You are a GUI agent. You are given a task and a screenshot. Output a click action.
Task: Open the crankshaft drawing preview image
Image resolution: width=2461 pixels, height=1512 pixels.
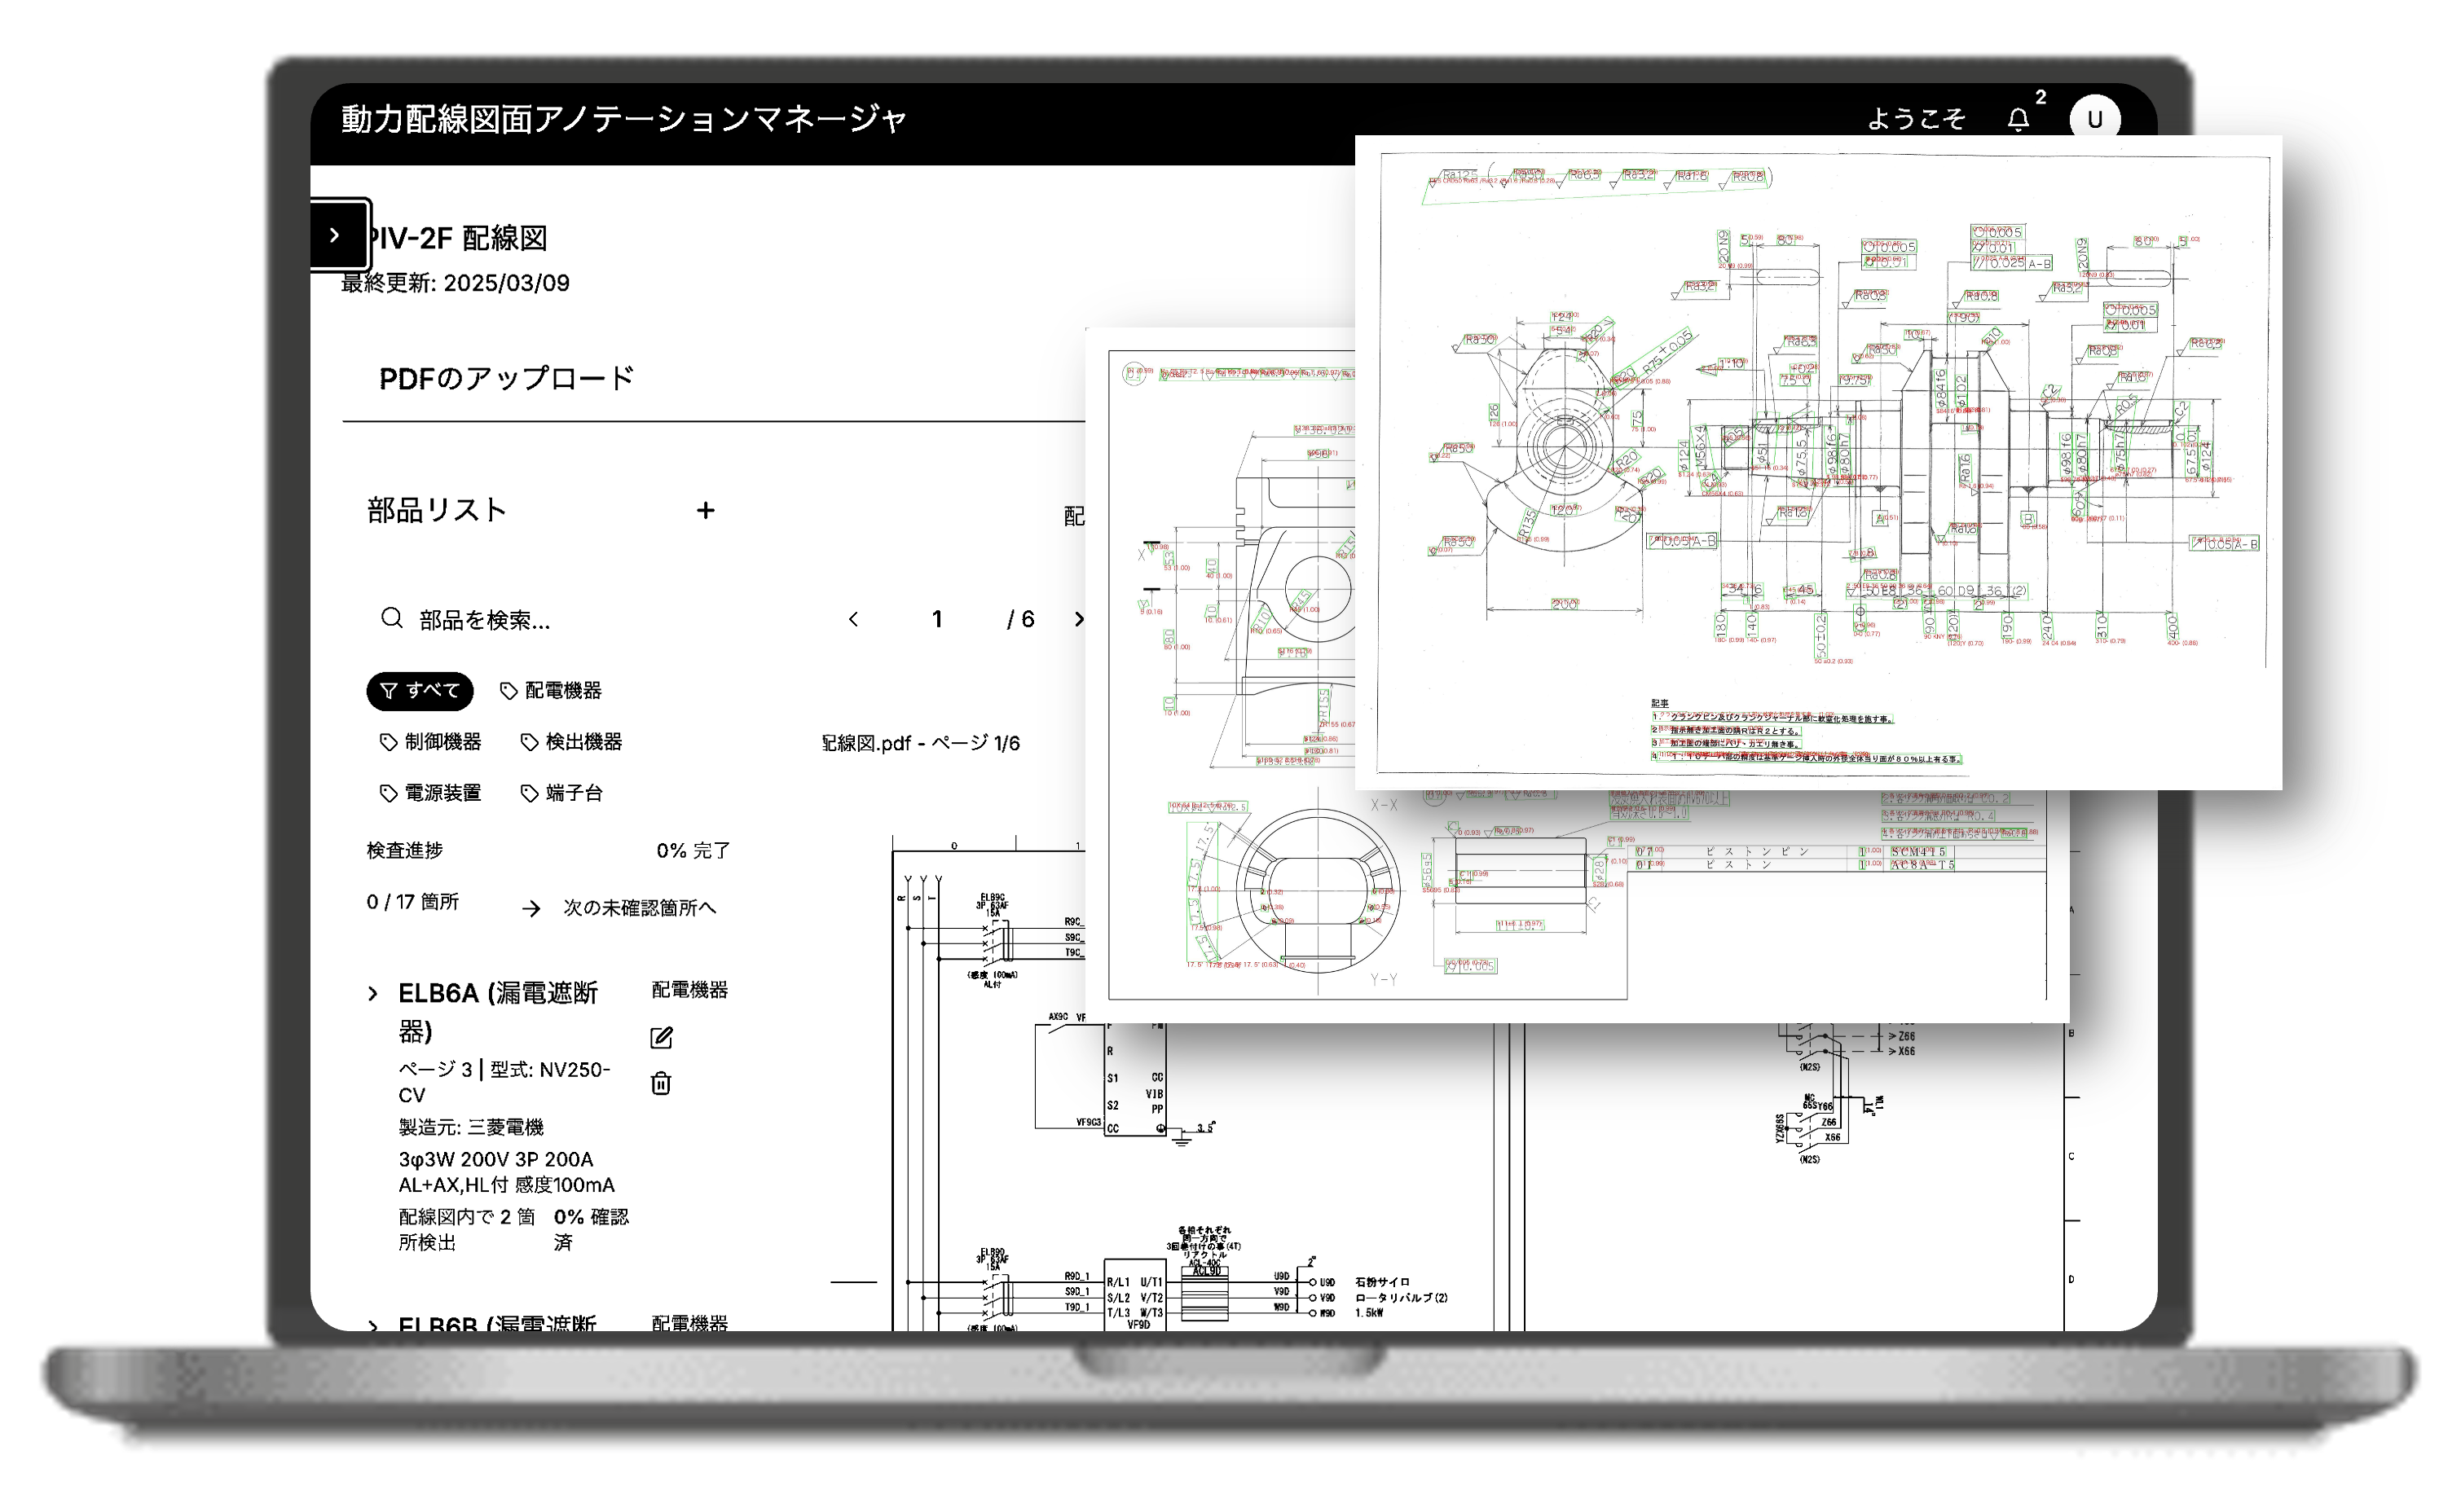pyautogui.click(x=1818, y=463)
